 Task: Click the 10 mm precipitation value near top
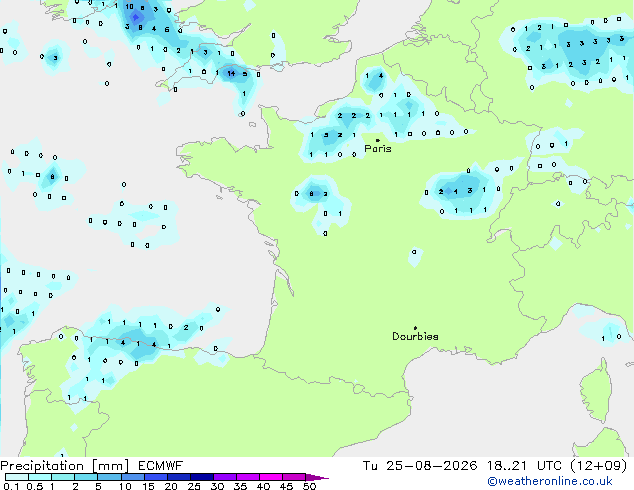[x=129, y=6]
